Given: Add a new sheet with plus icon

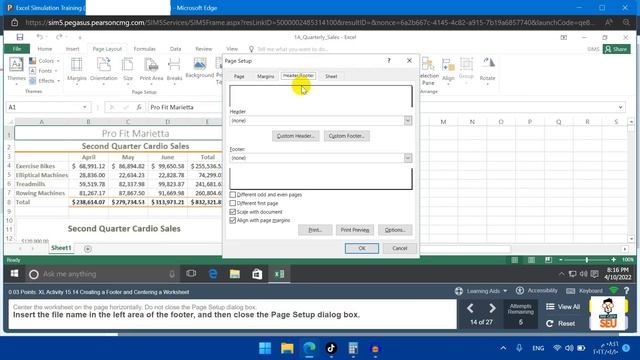Looking at the screenshot, I should tap(88, 249).
